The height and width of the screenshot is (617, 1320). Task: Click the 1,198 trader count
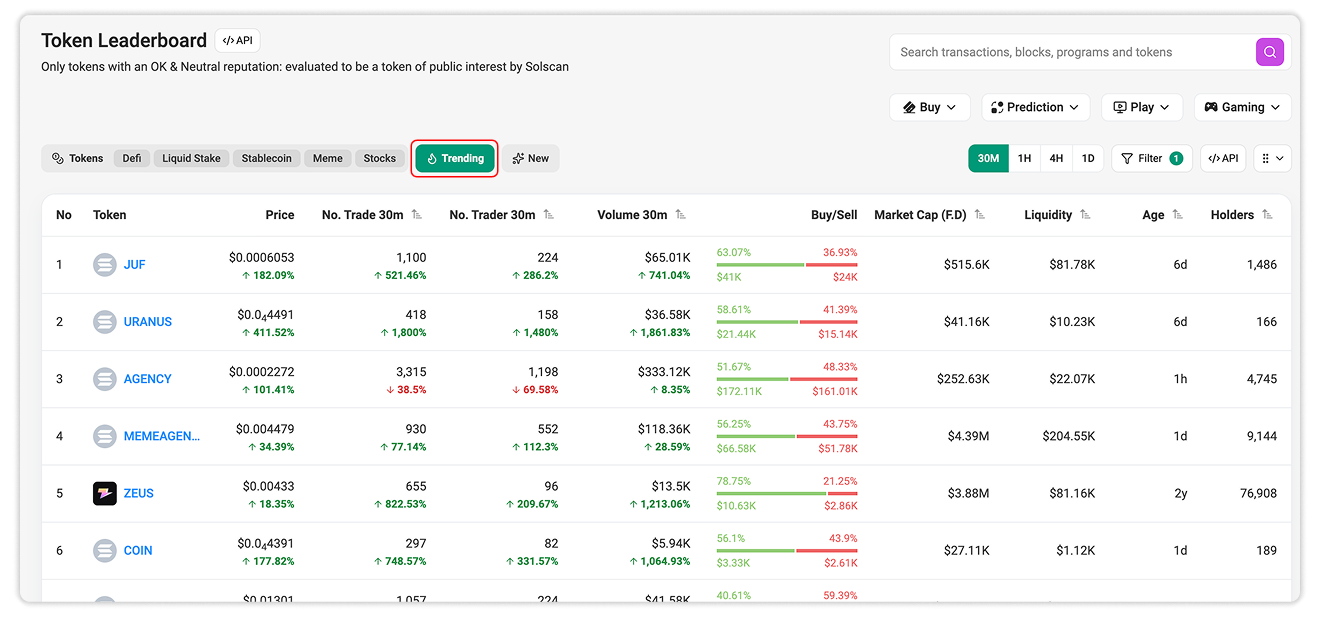point(543,372)
